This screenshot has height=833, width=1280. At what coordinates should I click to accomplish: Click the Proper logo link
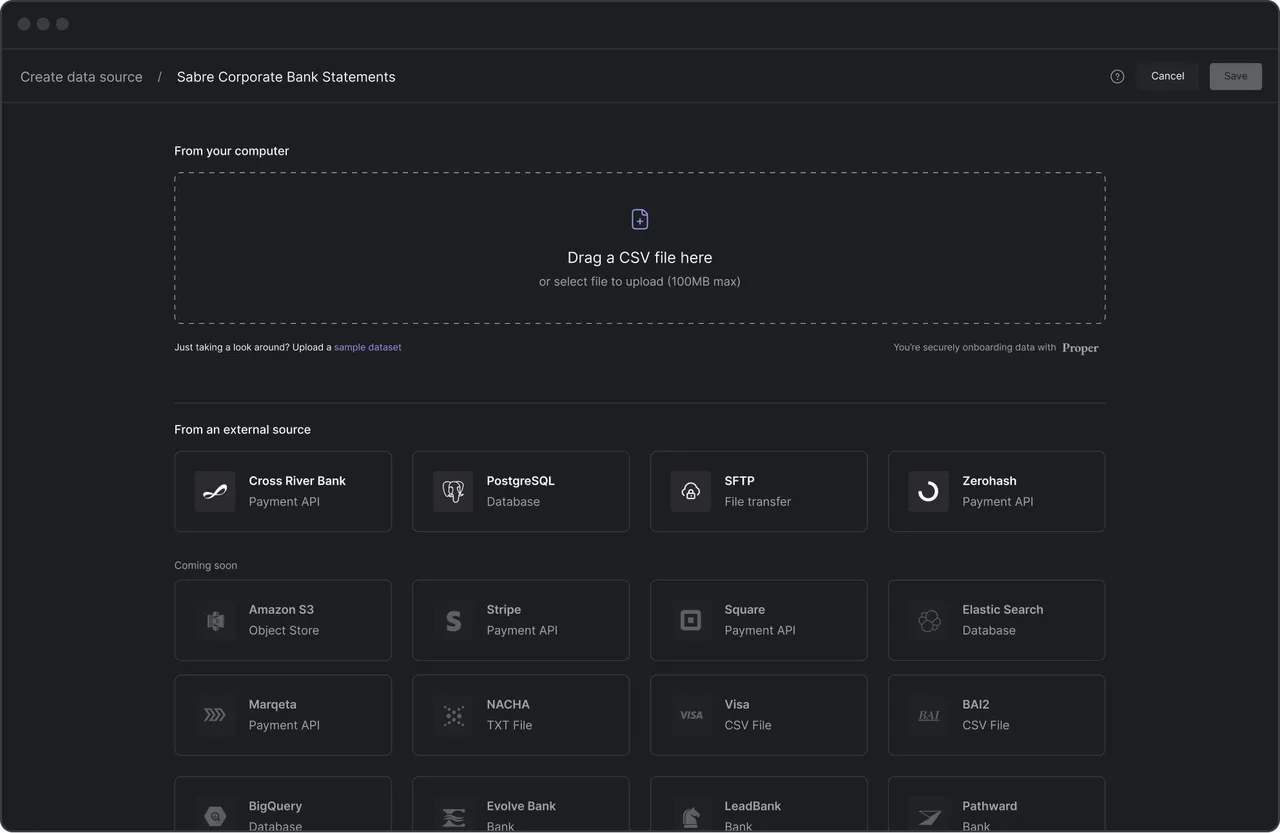(1080, 348)
